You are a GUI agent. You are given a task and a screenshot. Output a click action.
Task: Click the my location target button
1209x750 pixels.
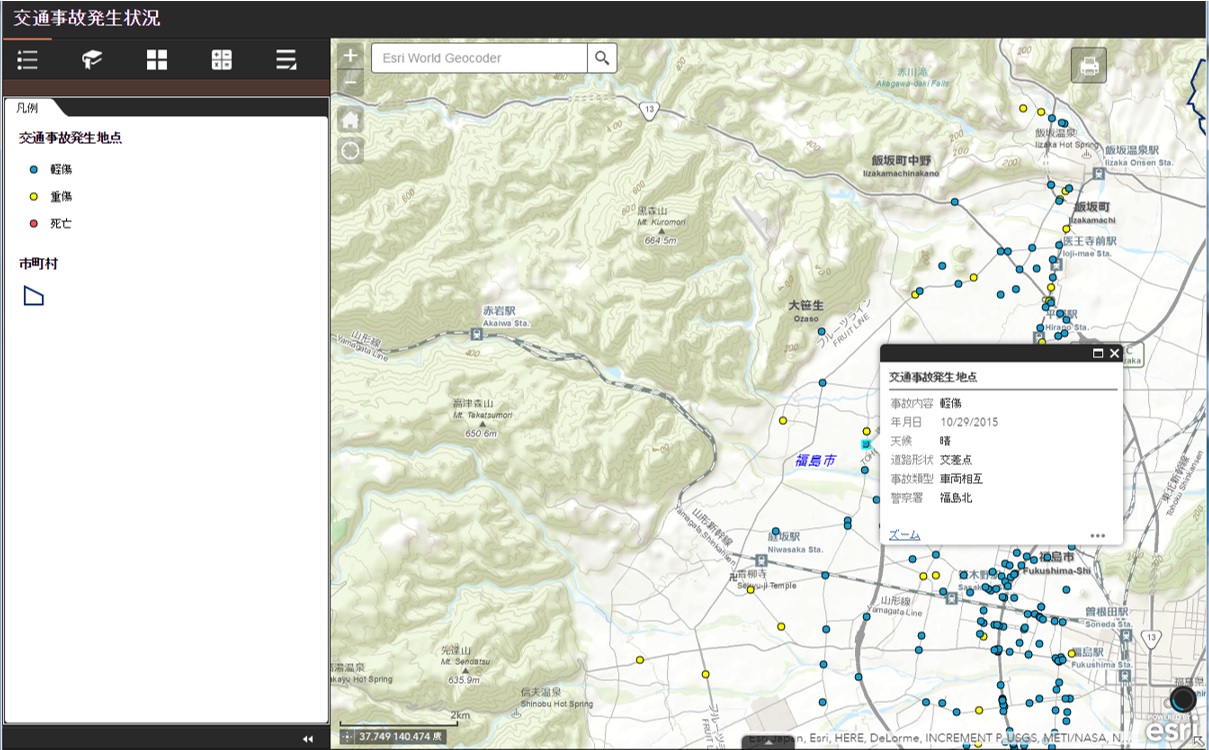tap(350, 151)
